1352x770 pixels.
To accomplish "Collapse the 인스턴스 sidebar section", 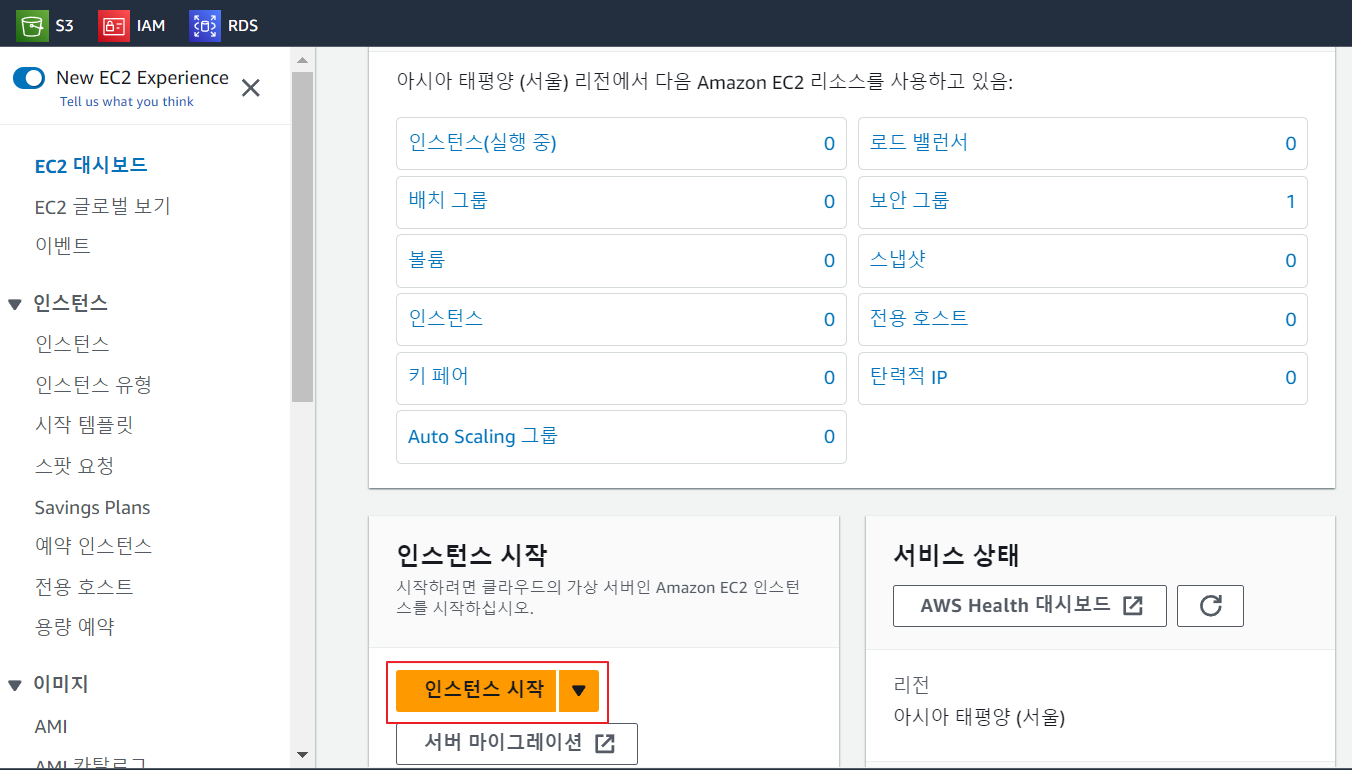I will 14,304.
